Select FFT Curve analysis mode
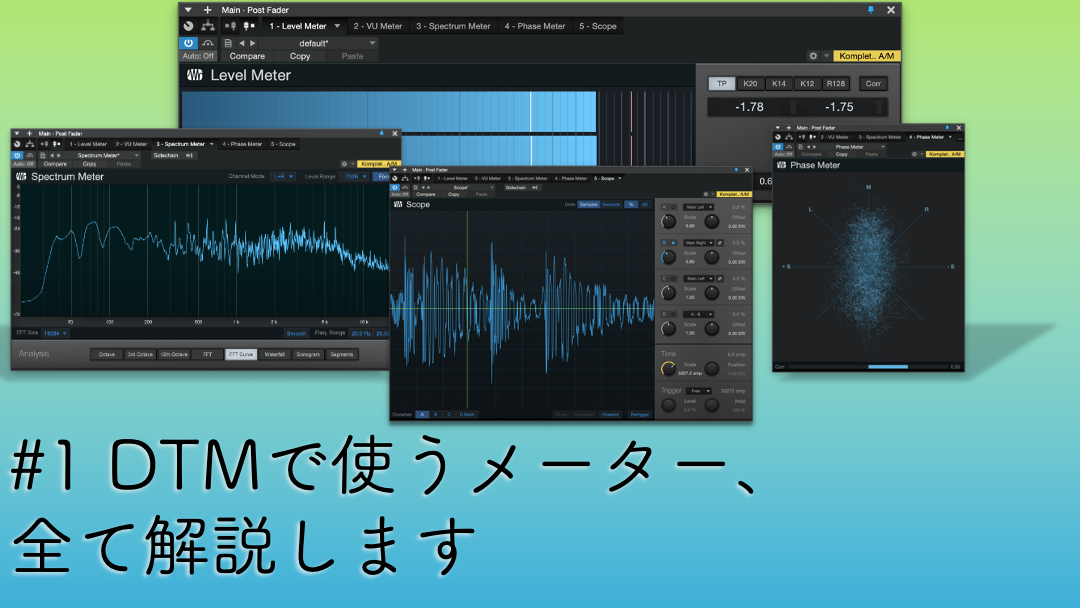This screenshot has width=1080, height=608. tap(241, 354)
